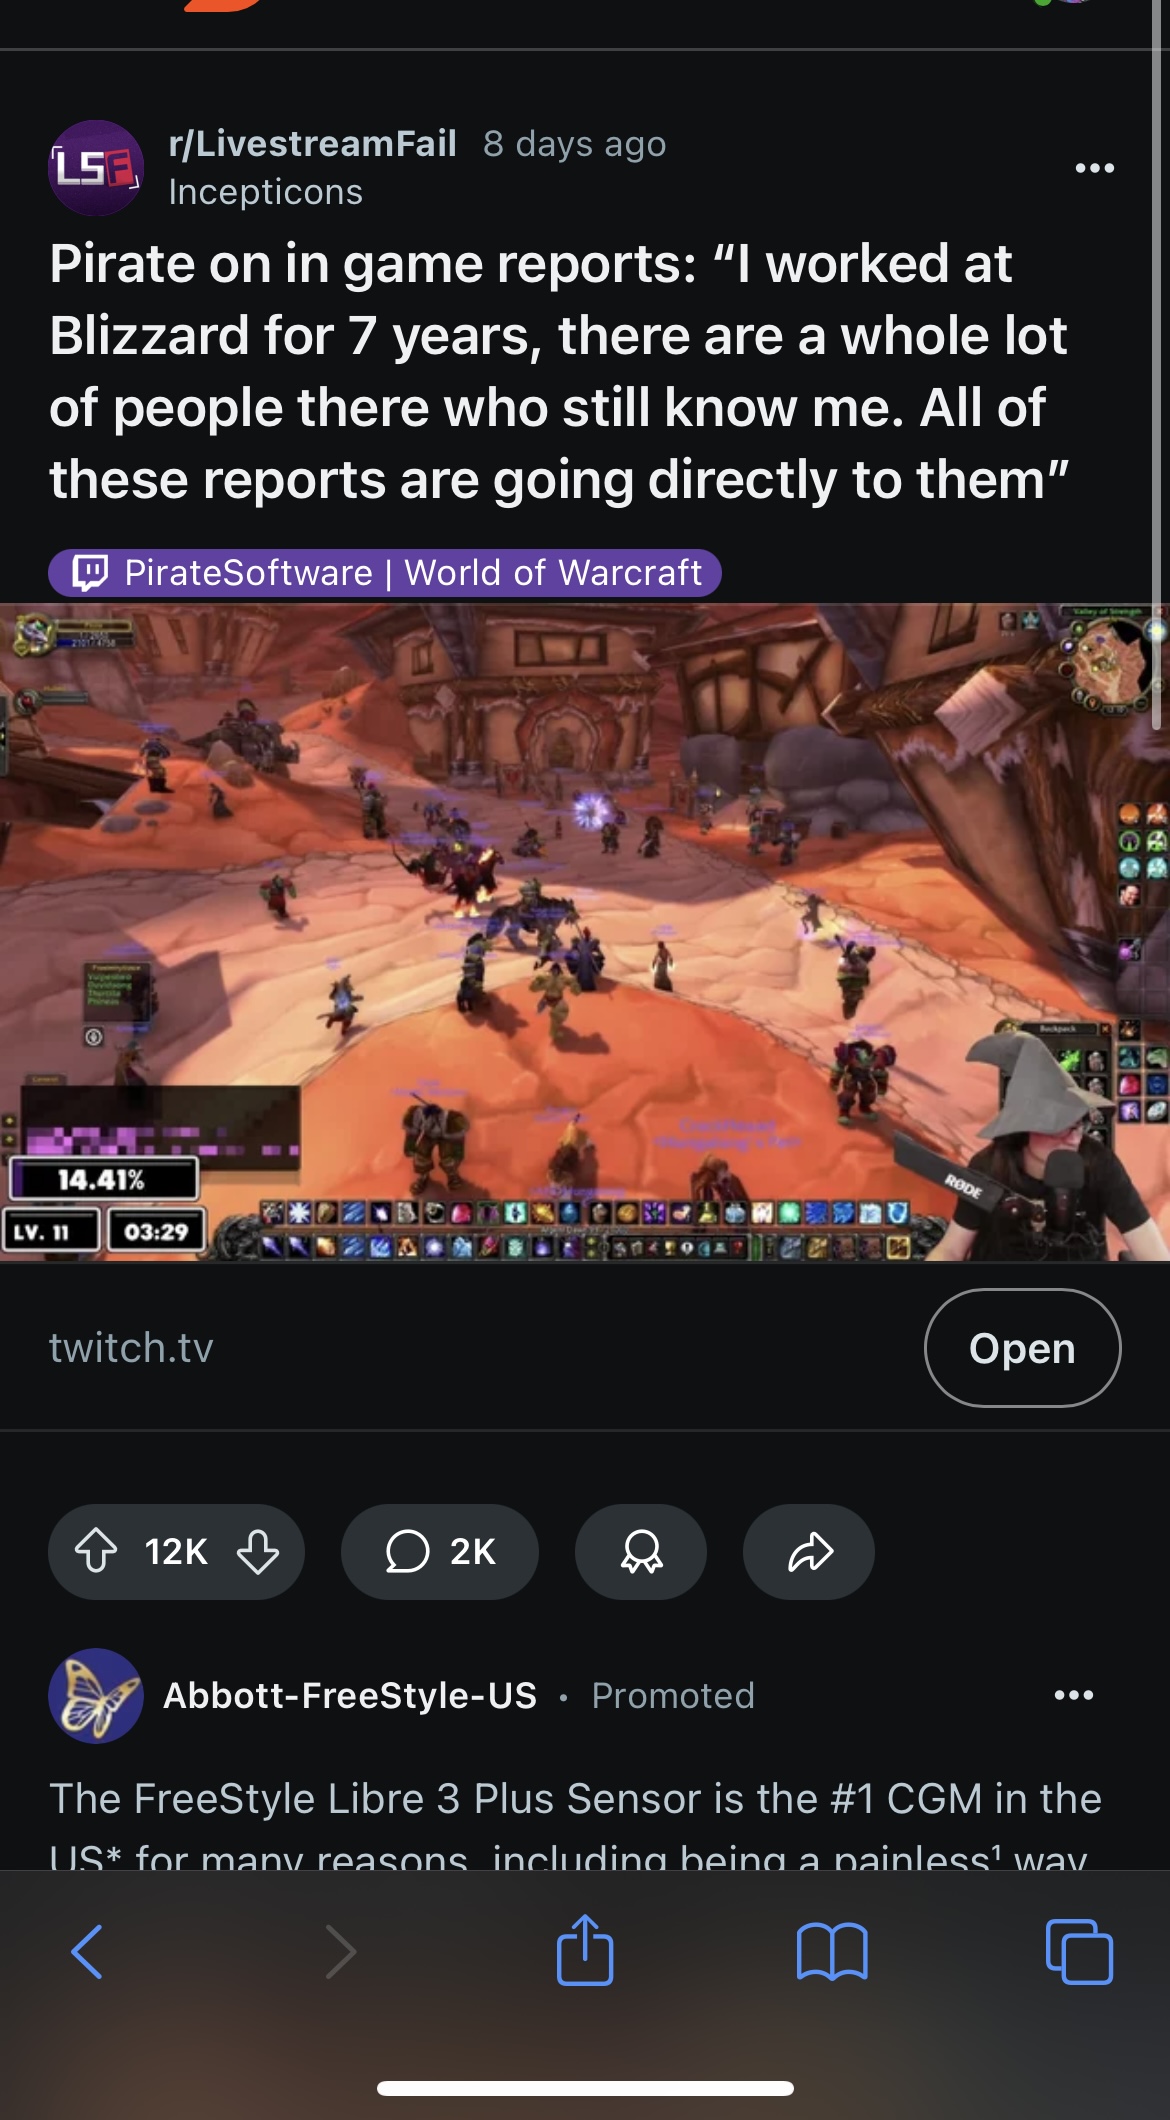Open Safari share sheet icon
This screenshot has height=2120, width=1170.
[585, 1949]
